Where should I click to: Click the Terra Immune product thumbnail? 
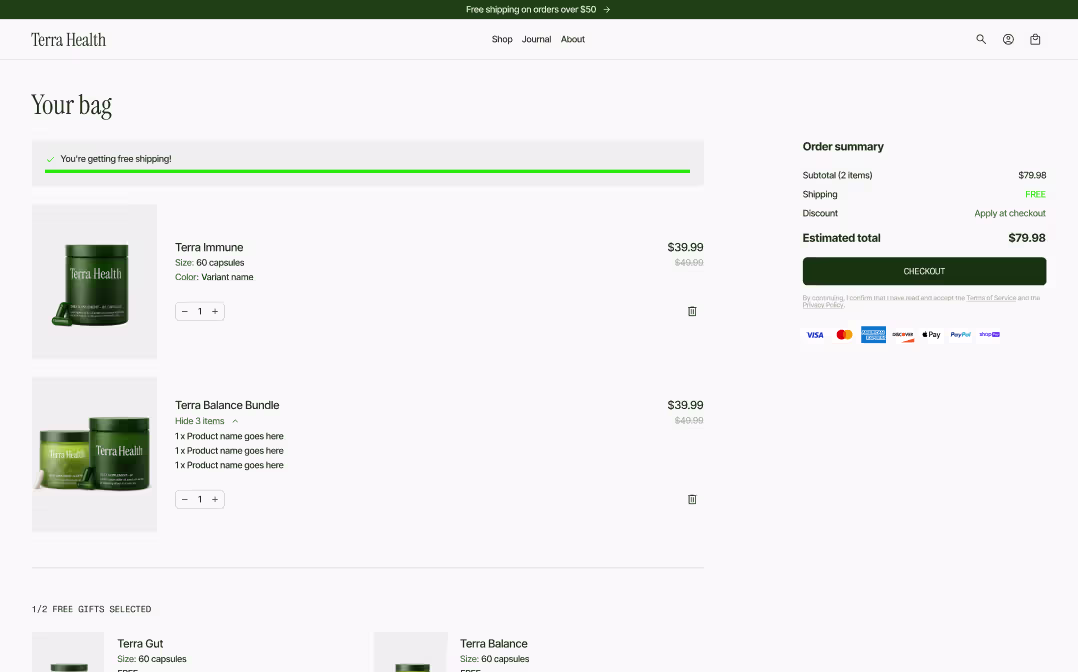click(x=94, y=281)
